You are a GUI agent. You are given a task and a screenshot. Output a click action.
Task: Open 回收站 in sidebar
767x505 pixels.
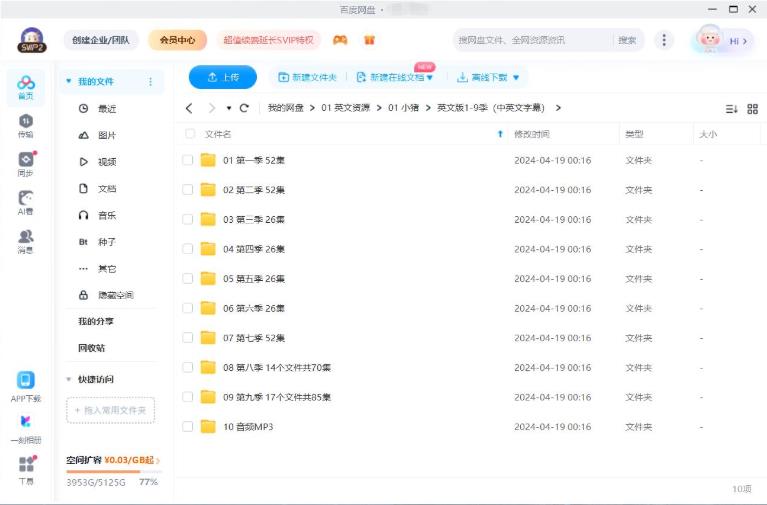[x=91, y=348]
